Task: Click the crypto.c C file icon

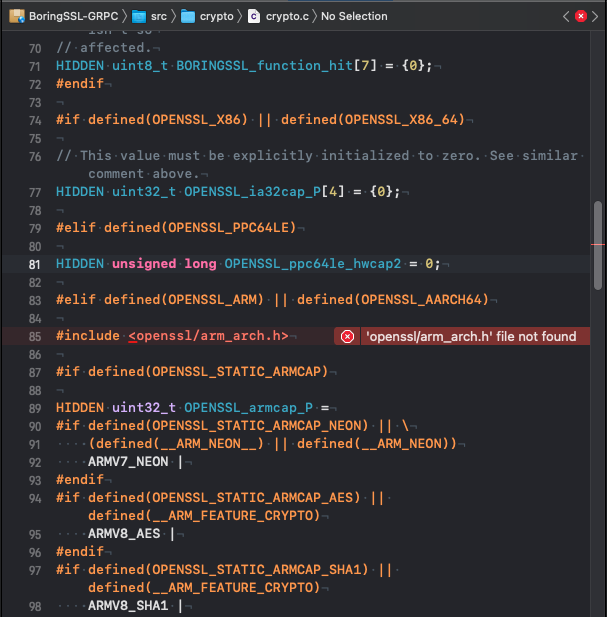Action: pos(254,16)
